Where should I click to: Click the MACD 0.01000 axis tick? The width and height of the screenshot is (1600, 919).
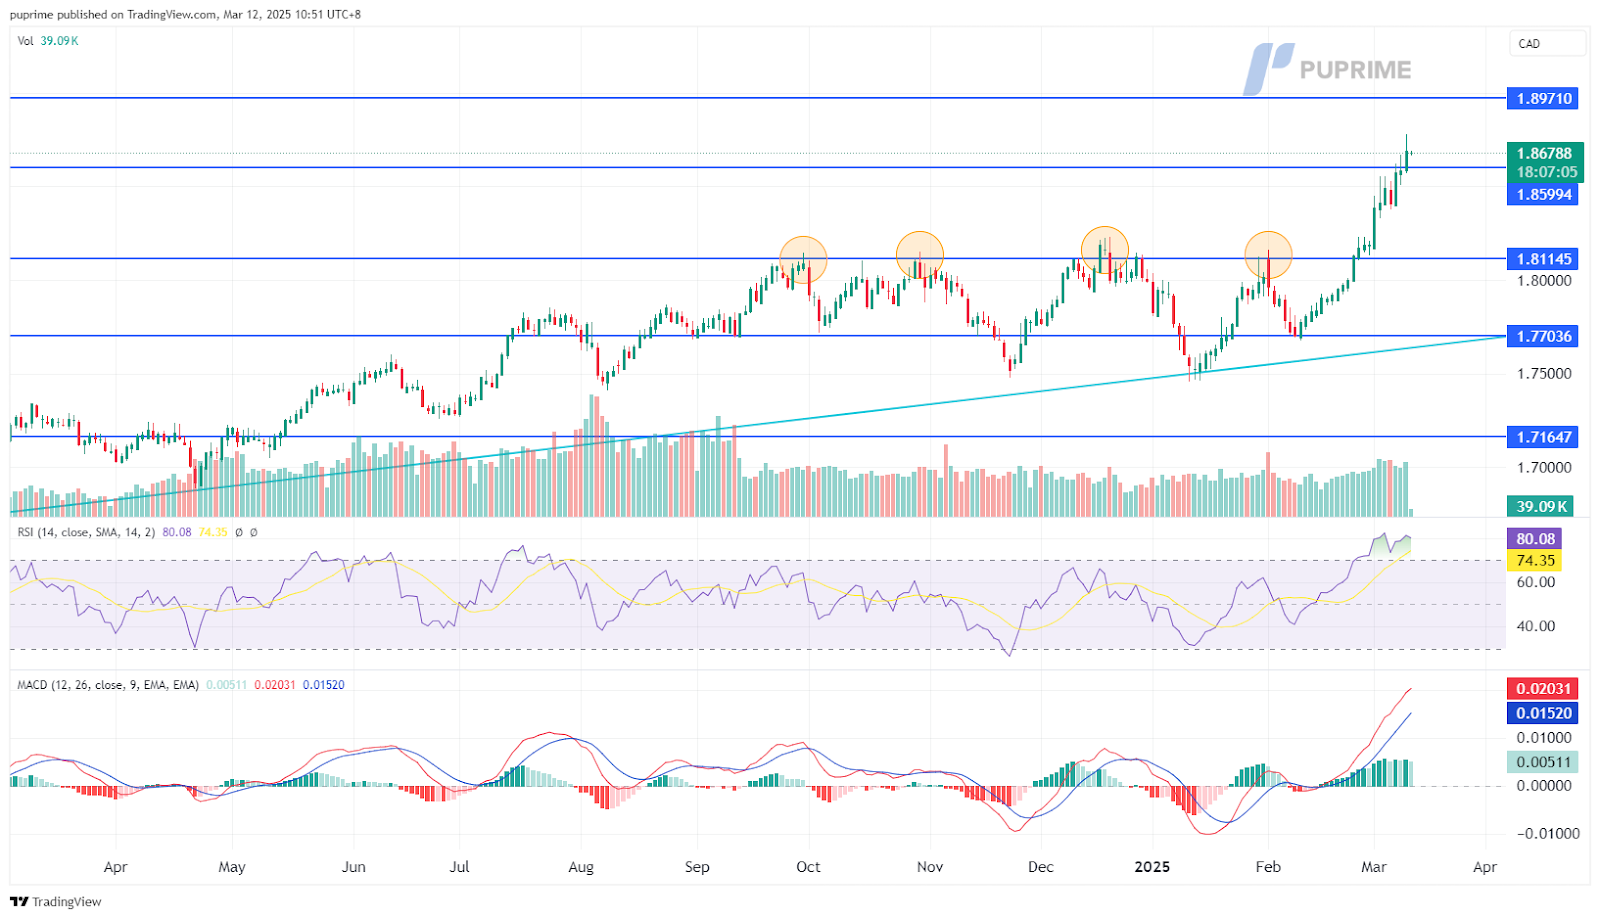coord(1544,738)
